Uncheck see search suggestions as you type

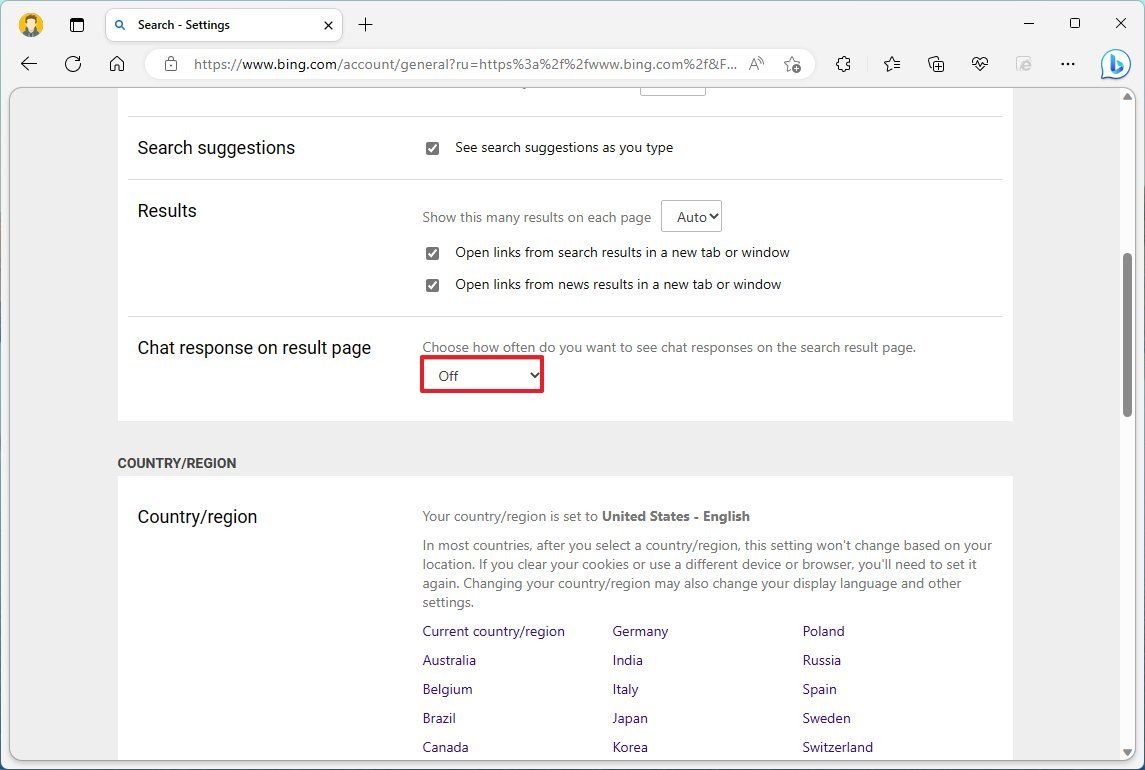coord(432,147)
